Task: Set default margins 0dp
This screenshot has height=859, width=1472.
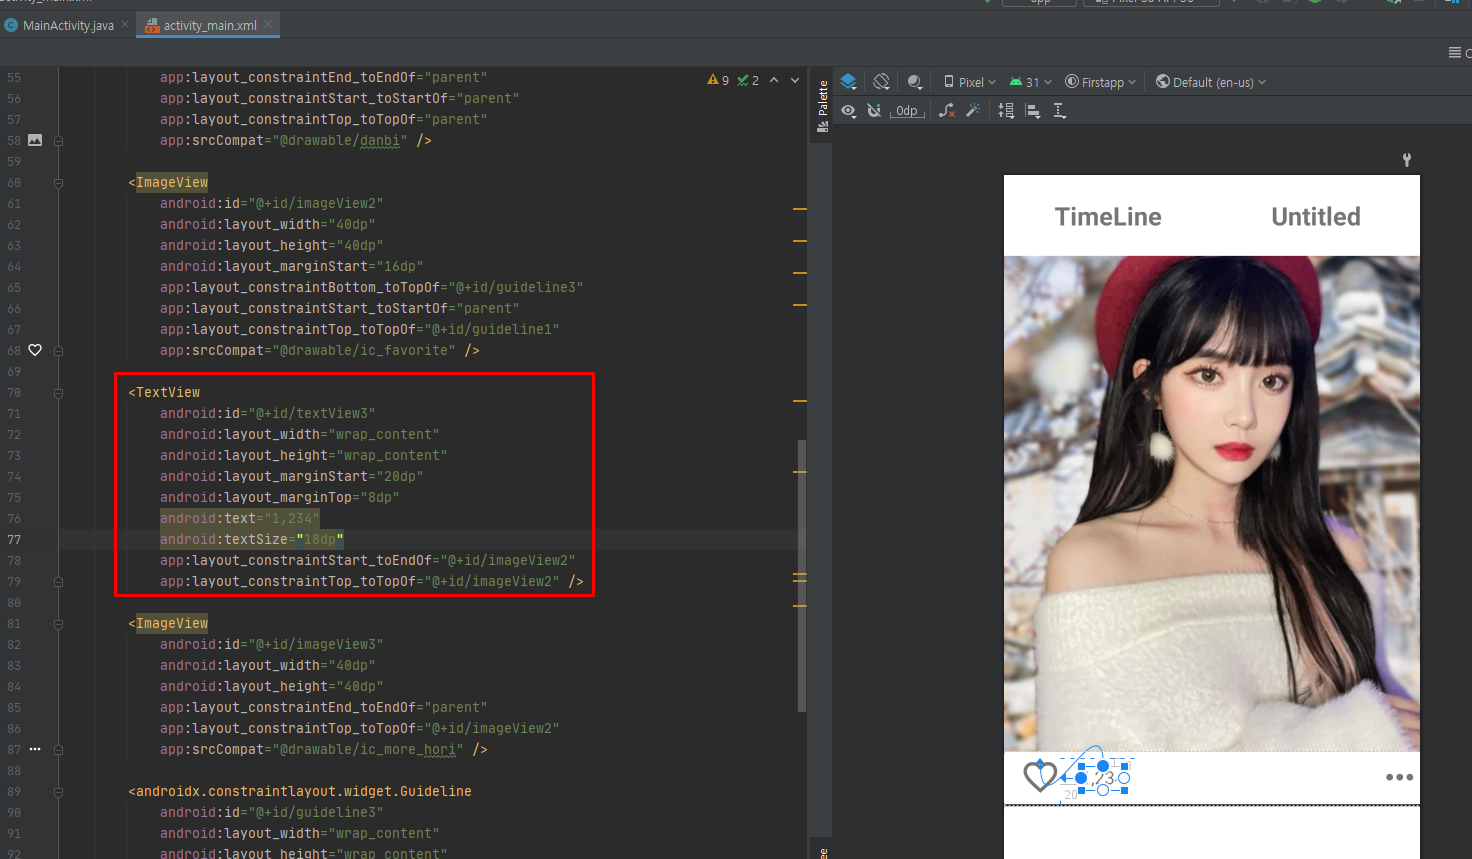Action: 907,111
